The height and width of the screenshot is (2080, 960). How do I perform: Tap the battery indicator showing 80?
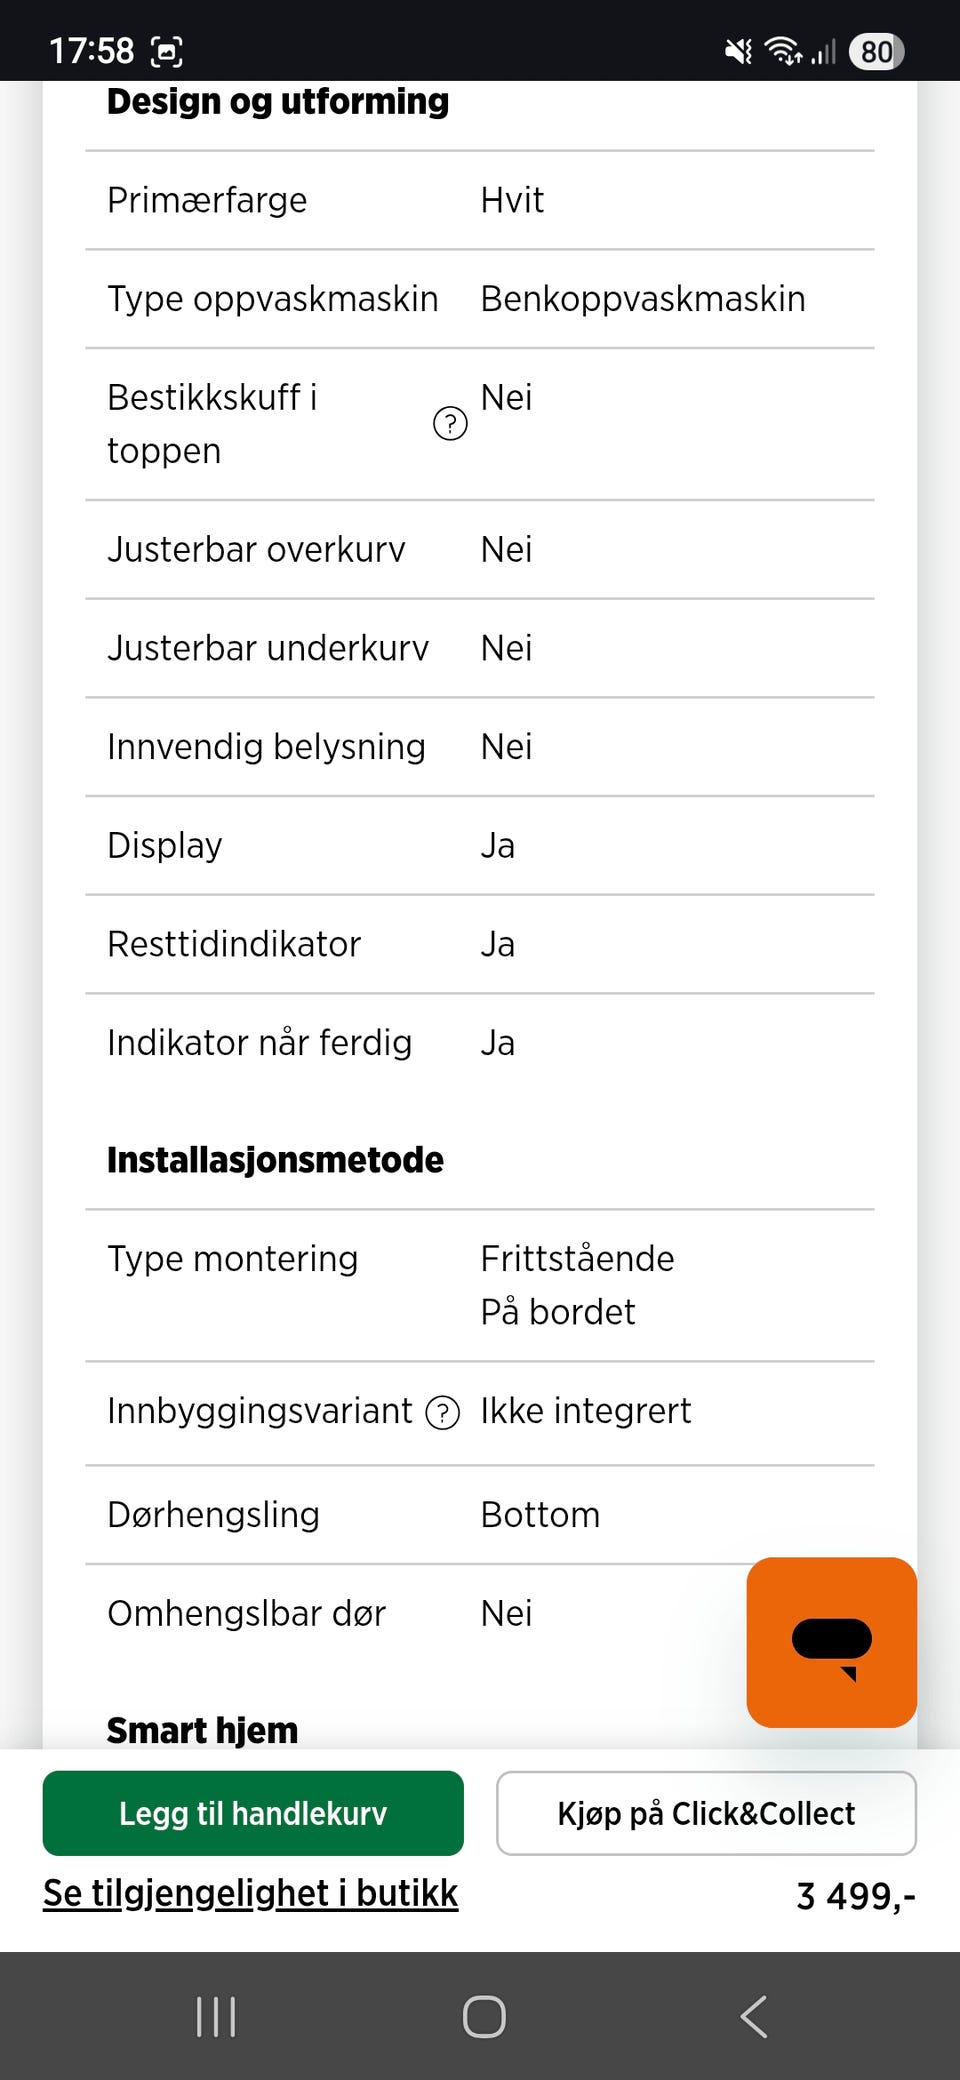[x=876, y=51]
